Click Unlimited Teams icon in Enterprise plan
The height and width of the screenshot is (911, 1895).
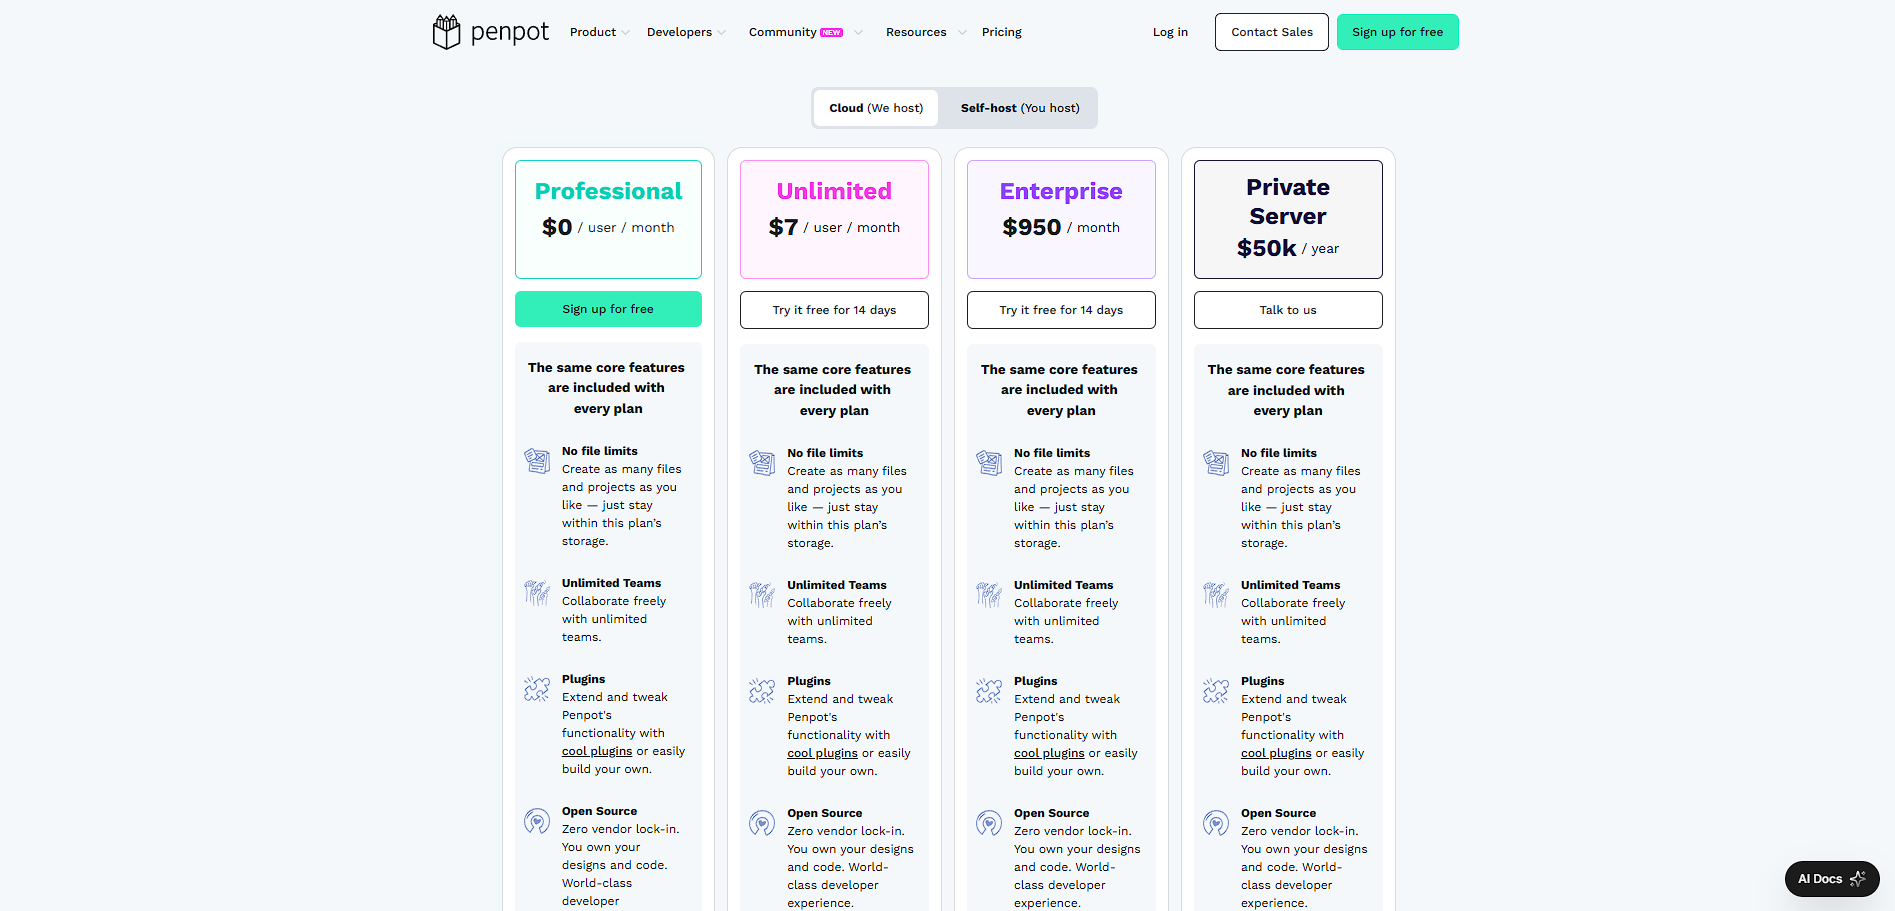pyautogui.click(x=989, y=595)
